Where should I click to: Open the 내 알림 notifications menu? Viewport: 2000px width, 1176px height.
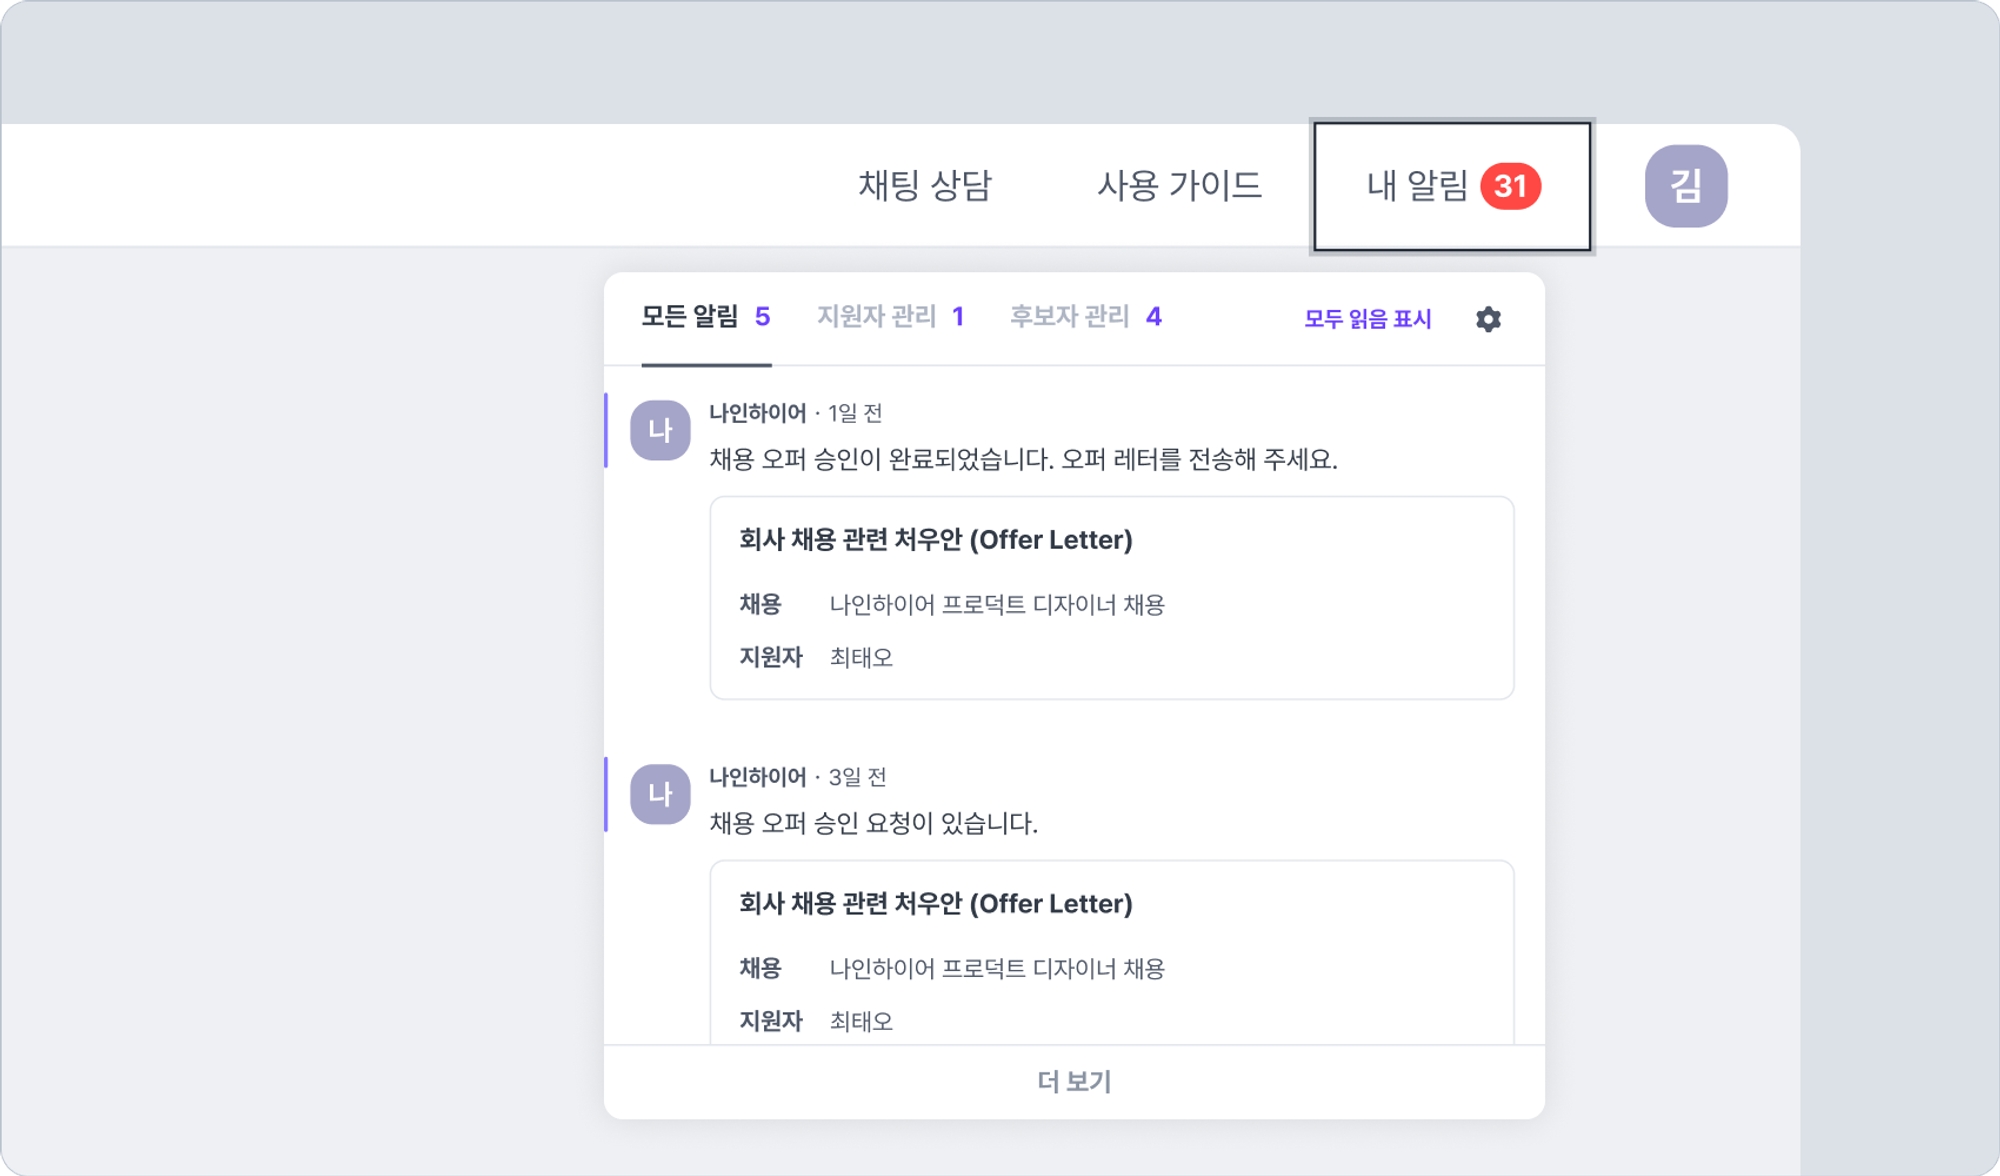(1418, 186)
